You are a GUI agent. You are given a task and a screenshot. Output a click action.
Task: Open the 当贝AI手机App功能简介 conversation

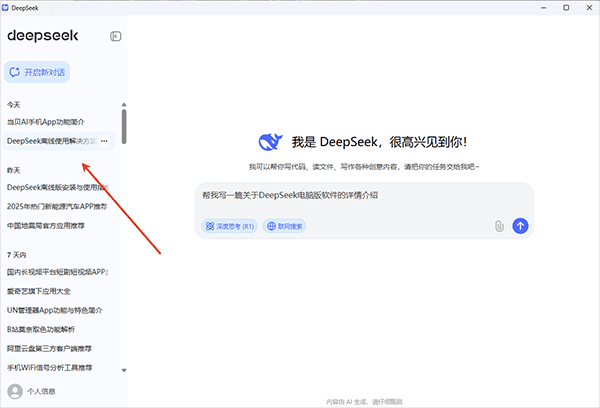(x=52, y=122)
